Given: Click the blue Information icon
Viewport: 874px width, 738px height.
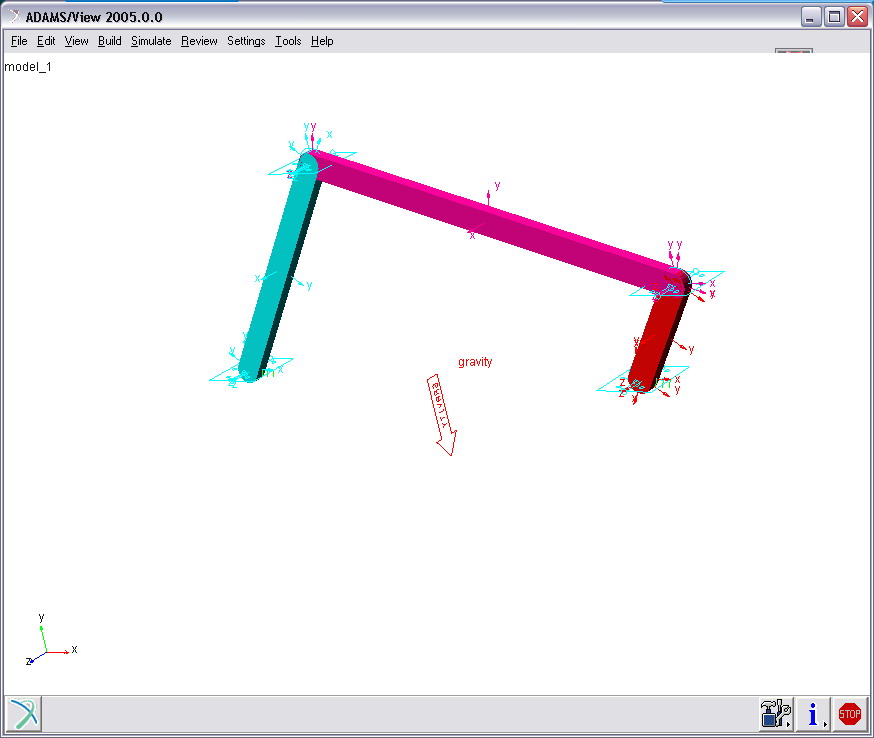Looking at the screenshot, I should [x=813, y=714].
